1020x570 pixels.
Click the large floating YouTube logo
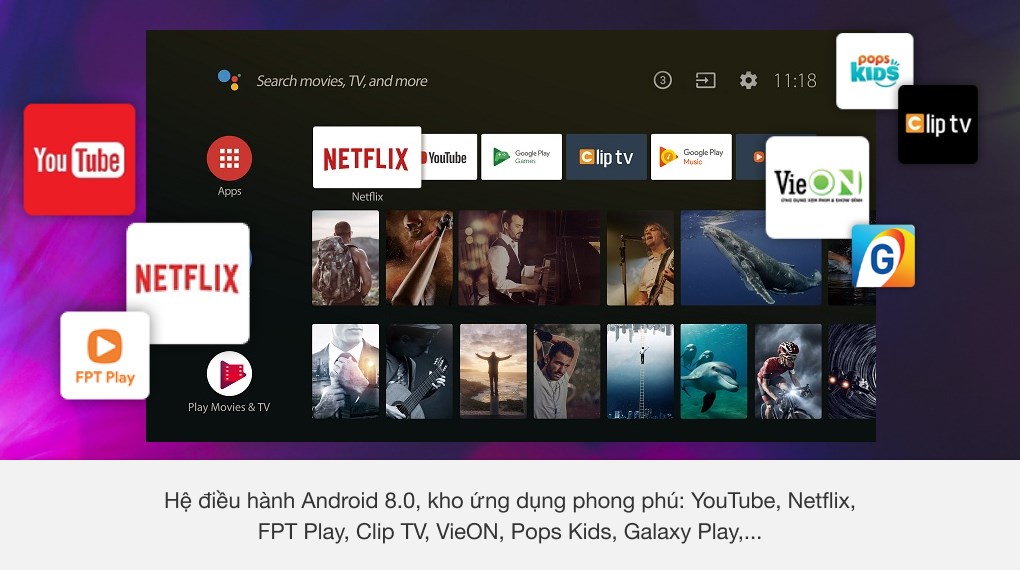[79, 159]
